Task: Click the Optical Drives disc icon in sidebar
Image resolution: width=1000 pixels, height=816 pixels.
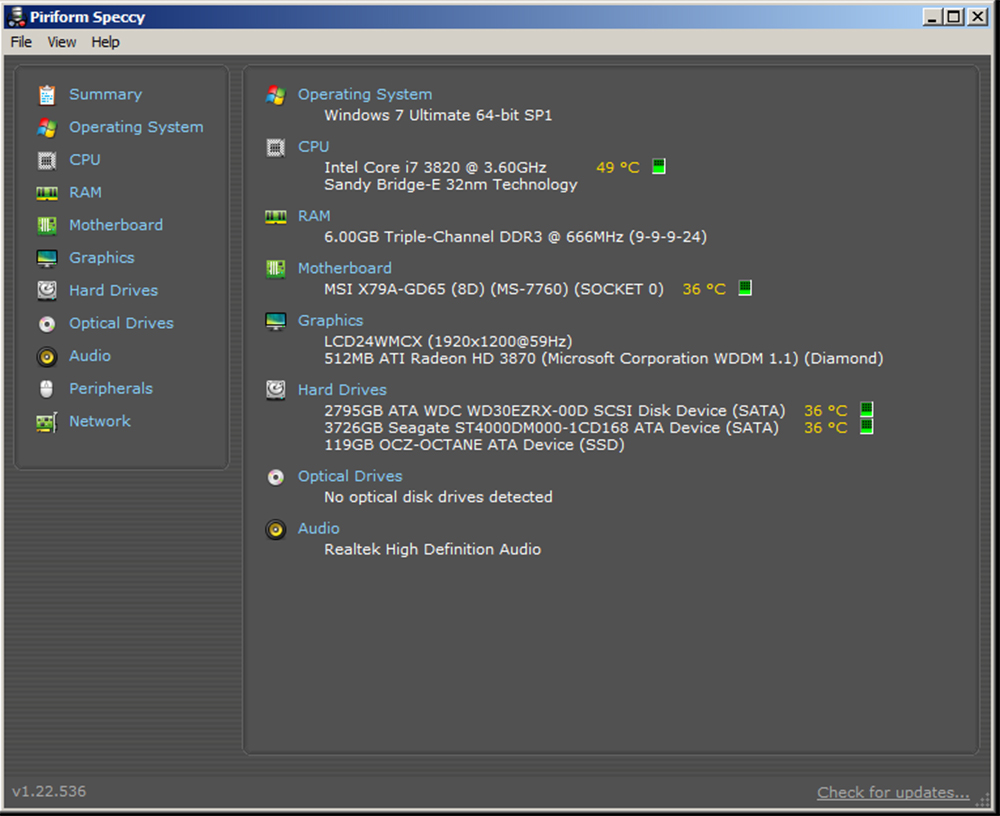Action: click(47, 323)
